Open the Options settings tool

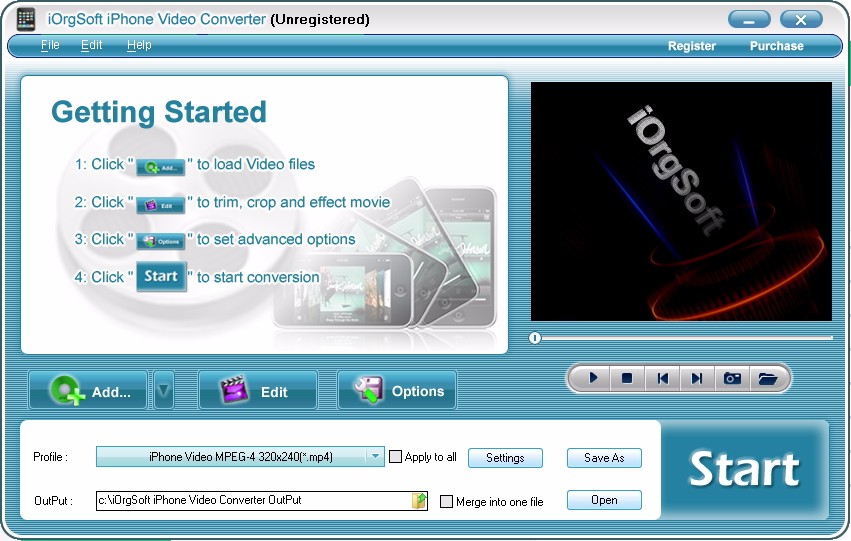[x=397, y=390]
